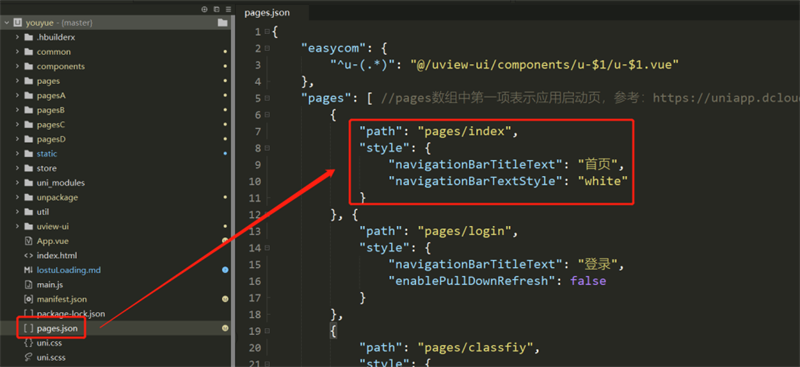Open main.js from the project tree
This screenshot has width=800, height=367.
tap(49, 284)
